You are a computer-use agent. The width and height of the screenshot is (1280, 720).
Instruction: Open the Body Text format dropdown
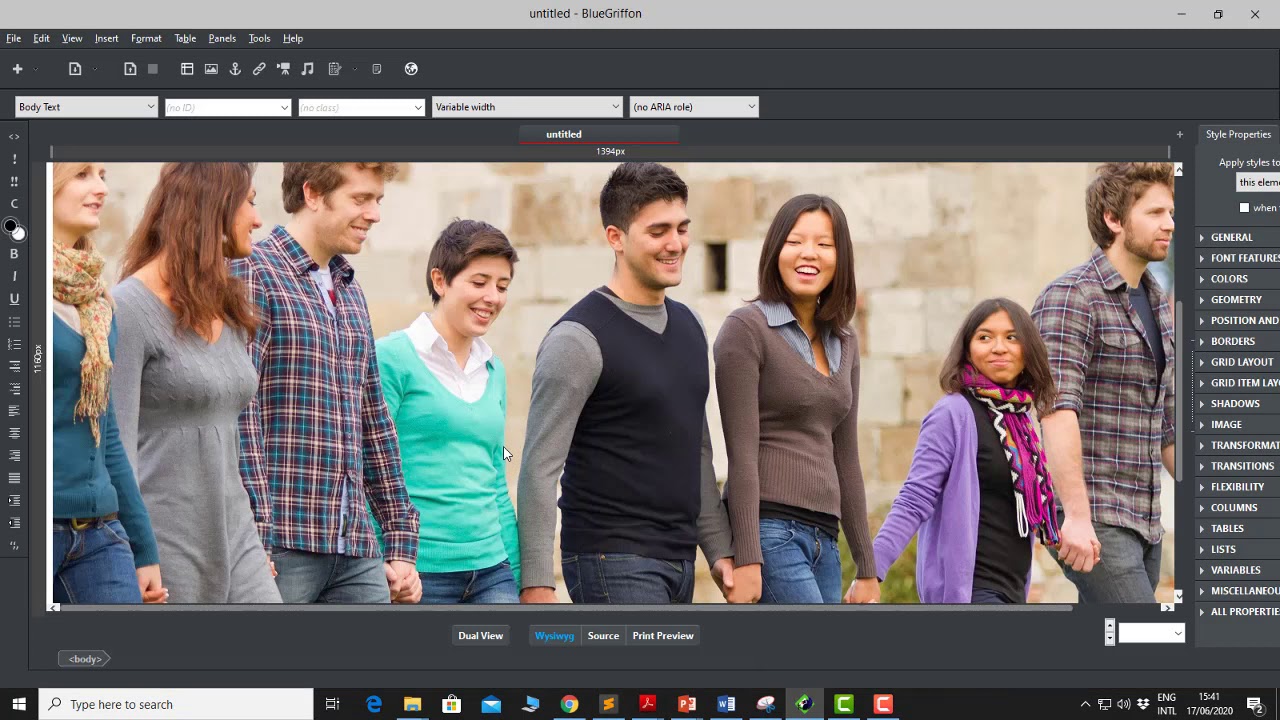tap(86, 107)
